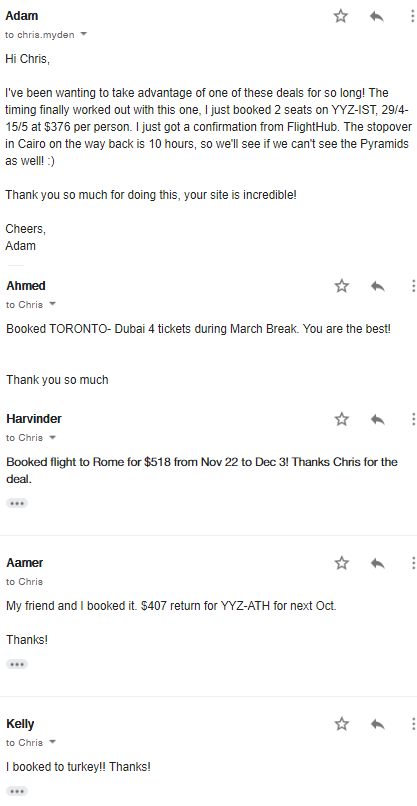Open more options for Adam's email
417x806 pixels.
412,16
